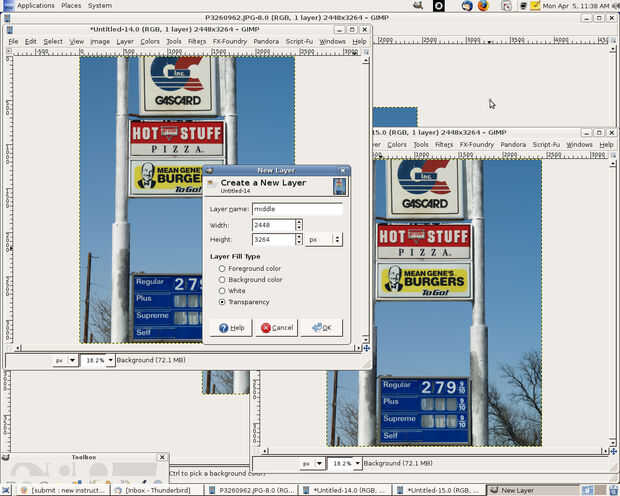Click the Width spinner arrows

tap(299, 225)
